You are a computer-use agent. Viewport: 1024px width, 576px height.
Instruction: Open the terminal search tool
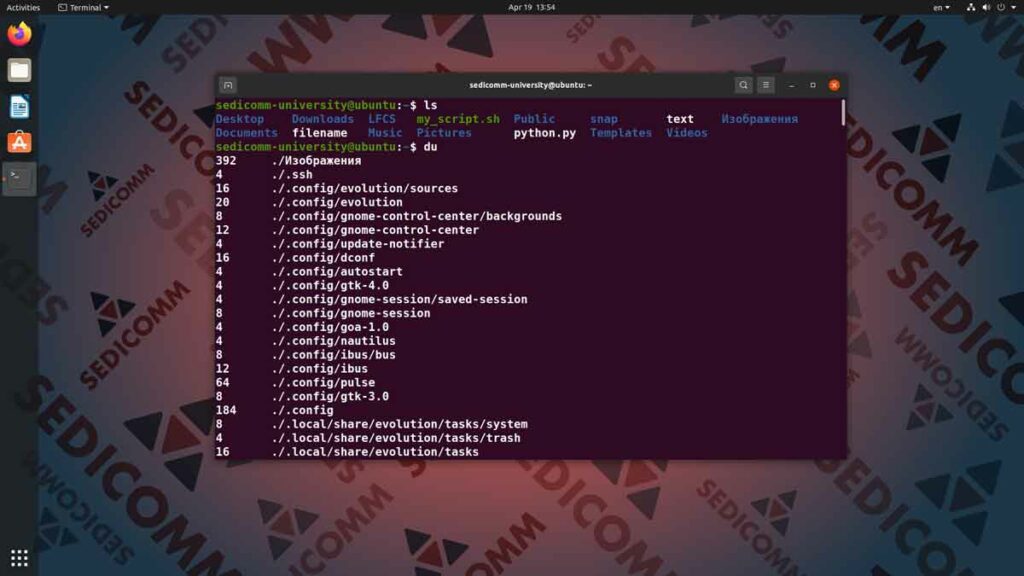(743, 85)
